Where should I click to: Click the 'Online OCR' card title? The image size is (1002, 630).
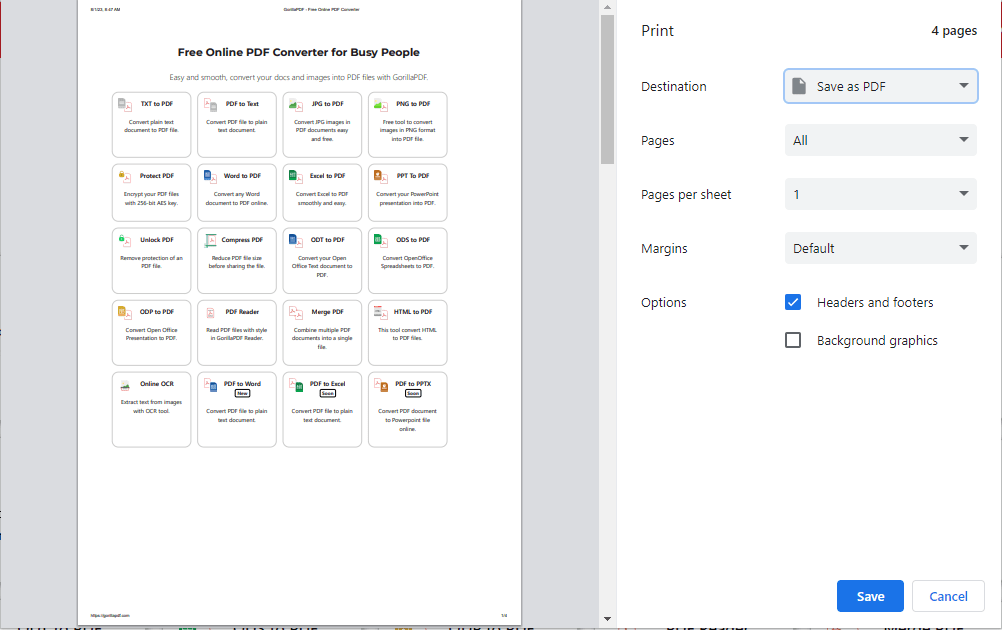[157, 384]
